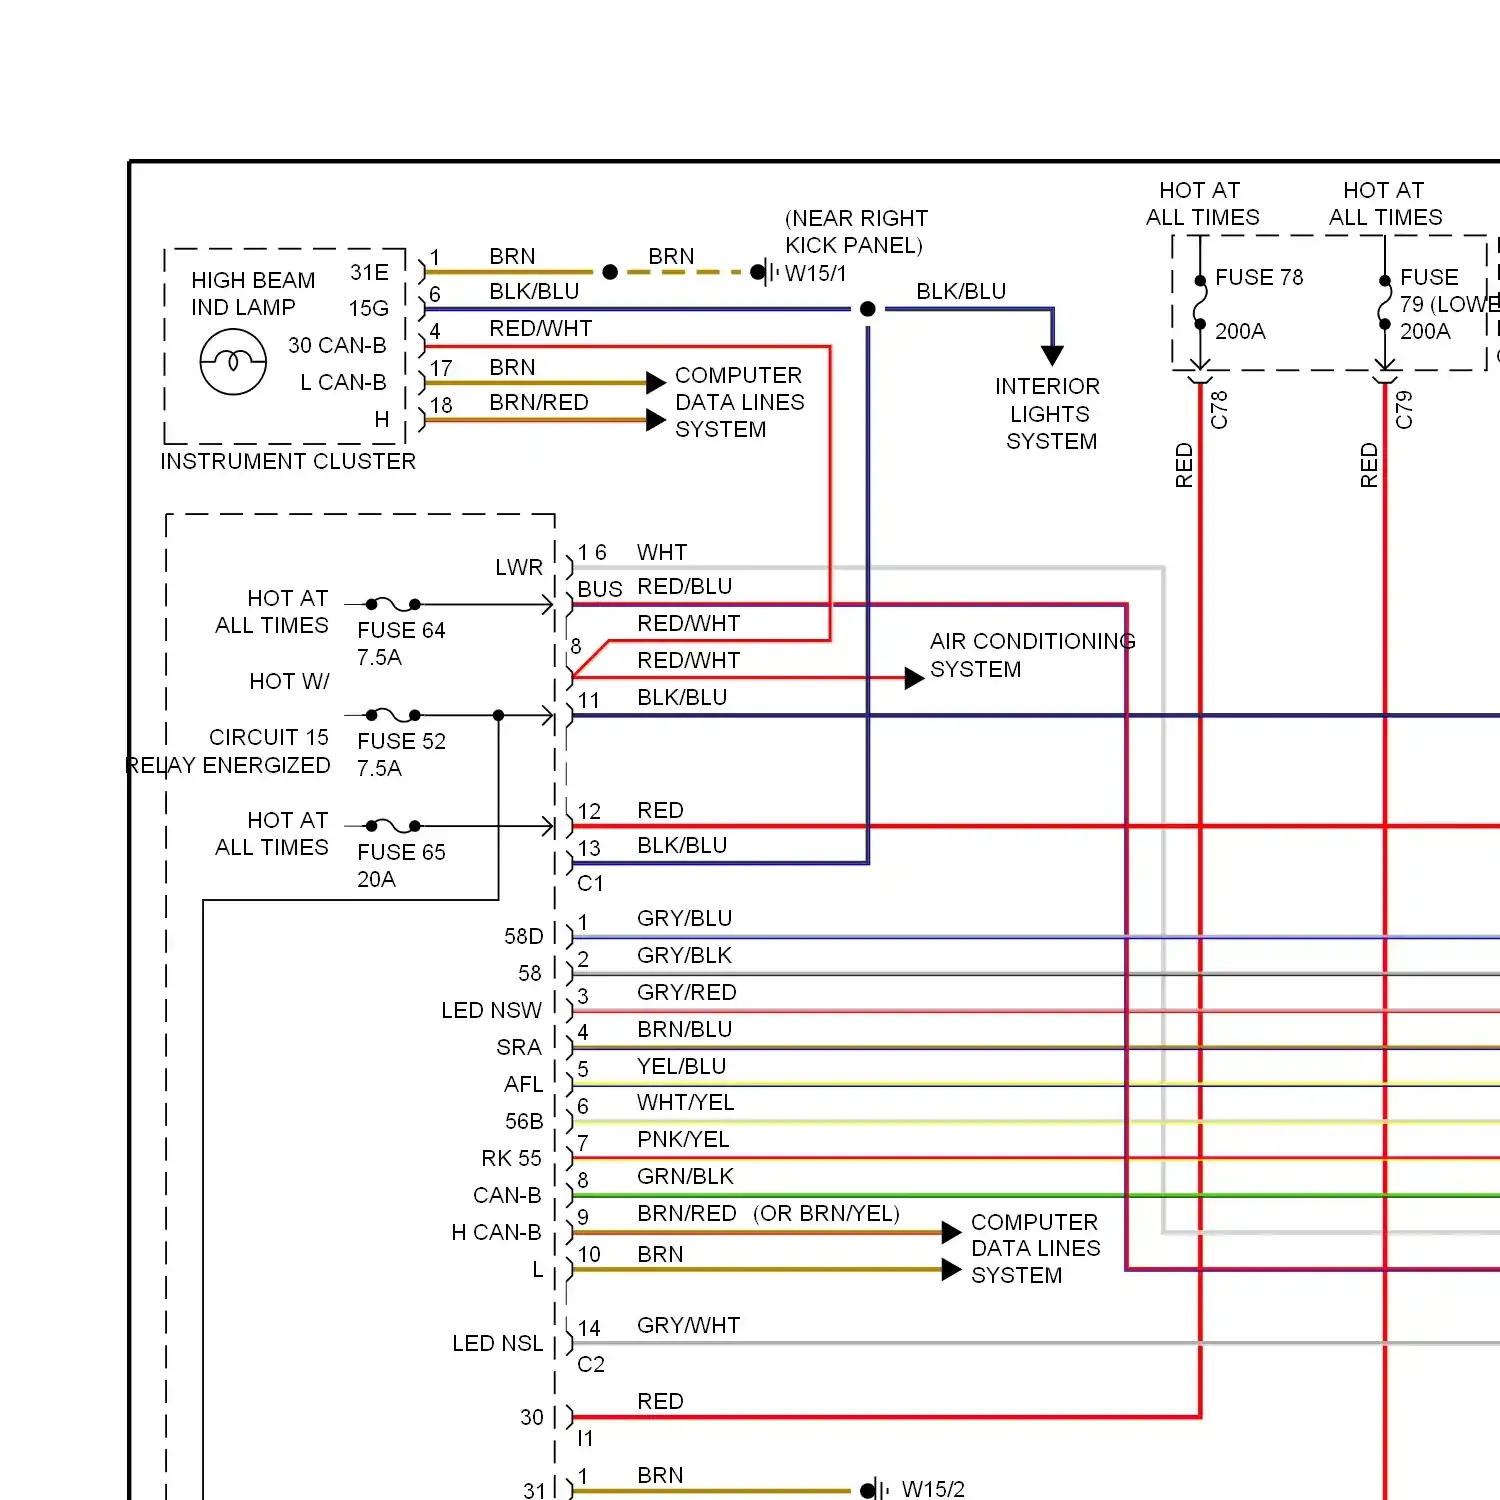Click the W15/1 ground symbol
The width and height of the screenshot is (1500, 1500).
(765, 272)
